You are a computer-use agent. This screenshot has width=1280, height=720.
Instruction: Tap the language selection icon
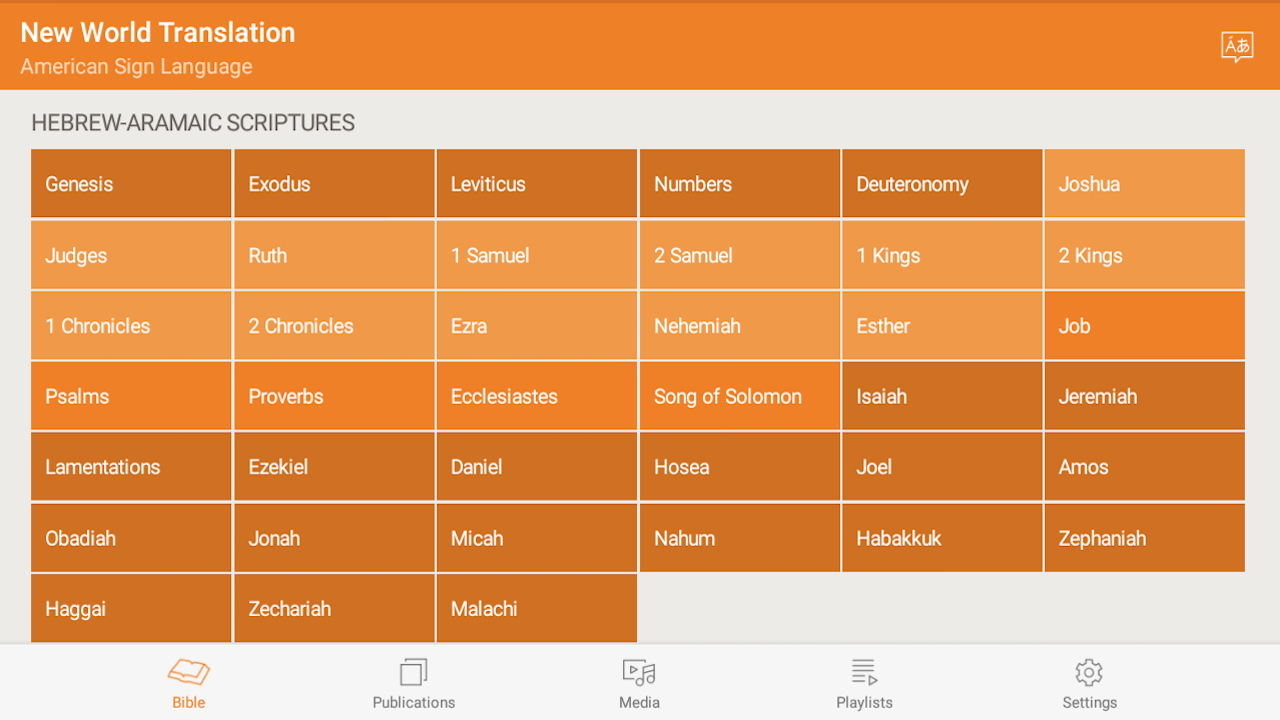[x=1237, y=46]
